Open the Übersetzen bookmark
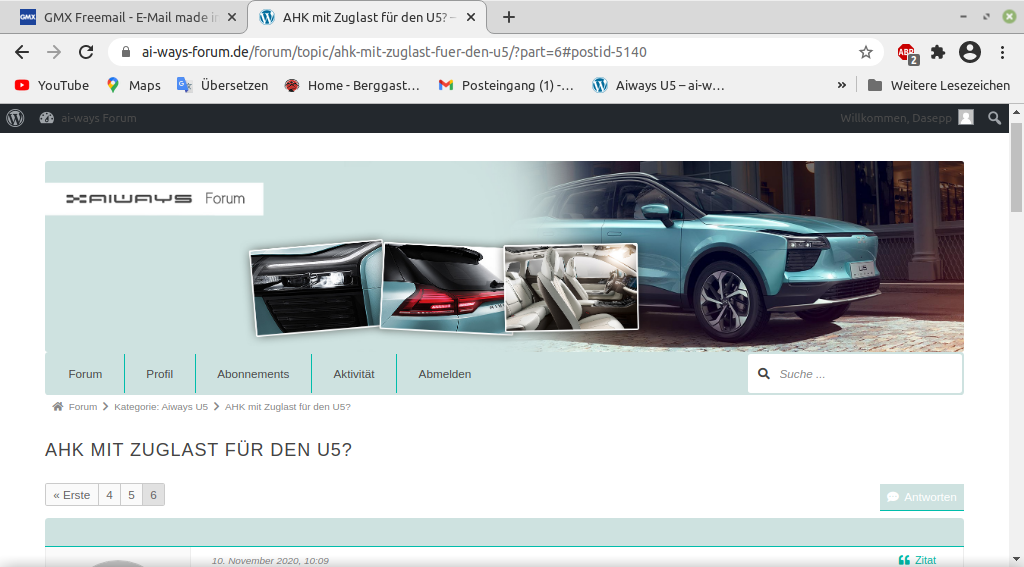The height and width of the screenshot is (567, 1024). coord(222,86)
